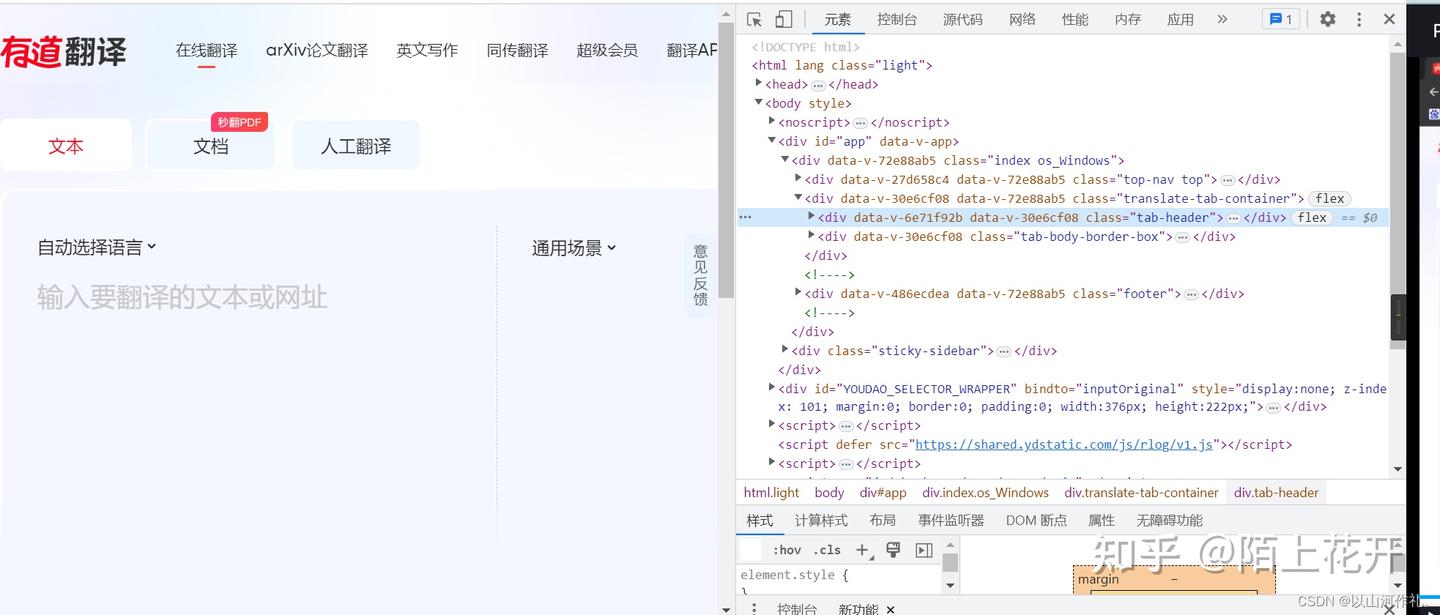This screenshot has width=1440, height=615.
Task: Collapse the body style node
Action: coord(758,102)
